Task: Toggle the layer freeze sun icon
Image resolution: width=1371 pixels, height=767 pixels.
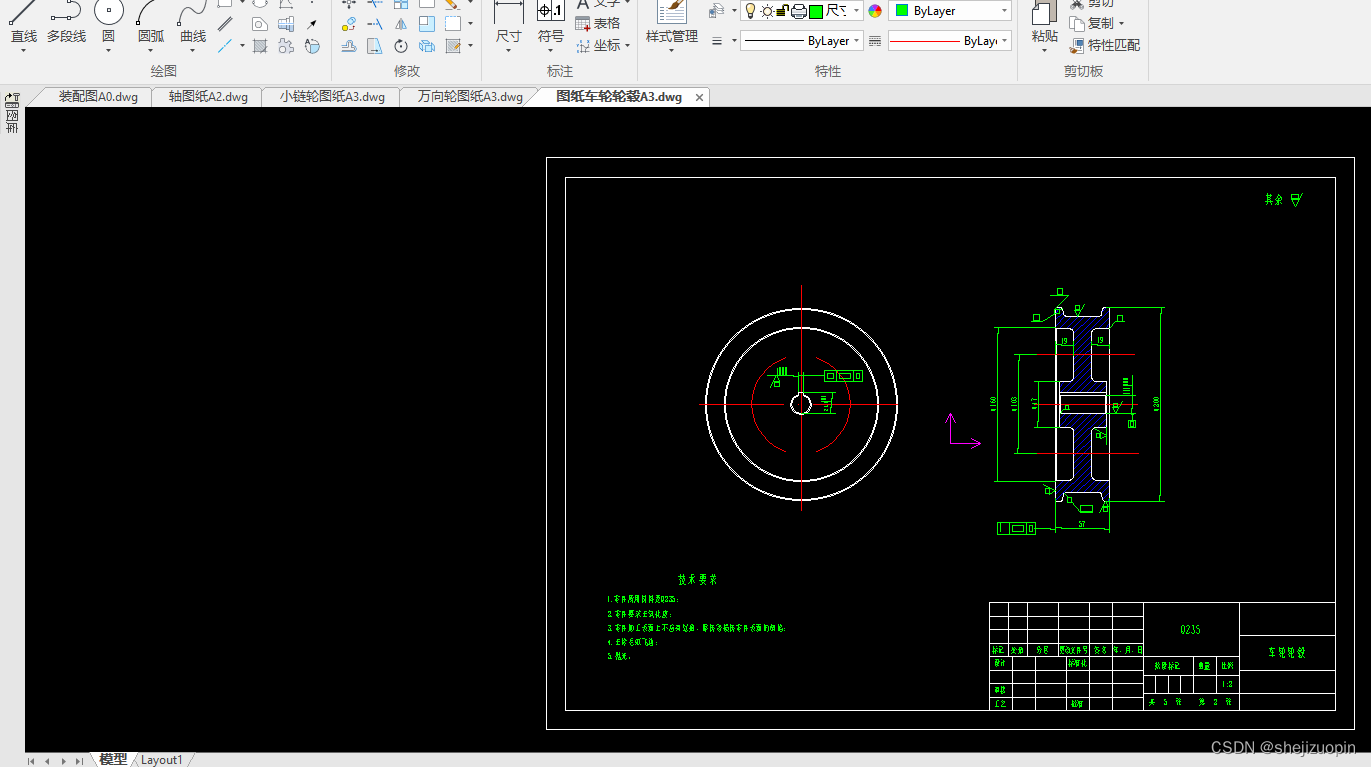Action: point(766,11)
